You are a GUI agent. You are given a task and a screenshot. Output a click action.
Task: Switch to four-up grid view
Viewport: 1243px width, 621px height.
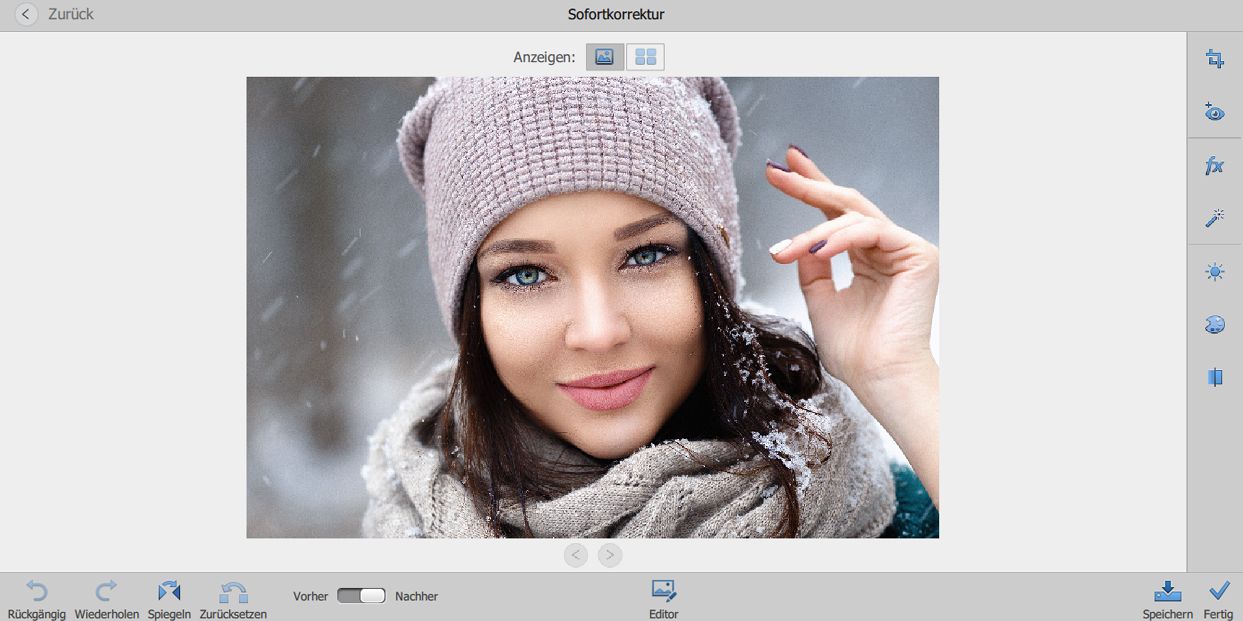click(x=645, y=57)
